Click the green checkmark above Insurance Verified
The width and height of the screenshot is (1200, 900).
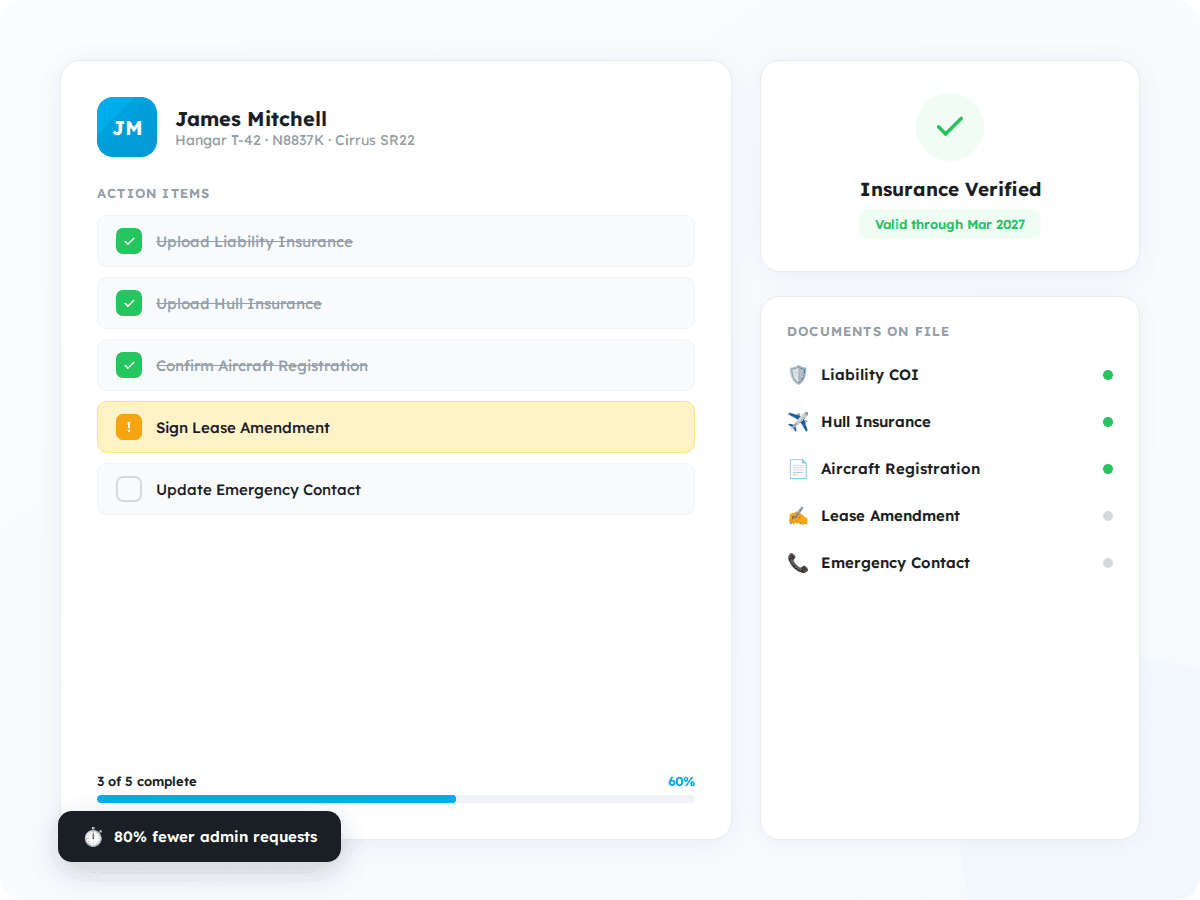[x=949, y=127]
